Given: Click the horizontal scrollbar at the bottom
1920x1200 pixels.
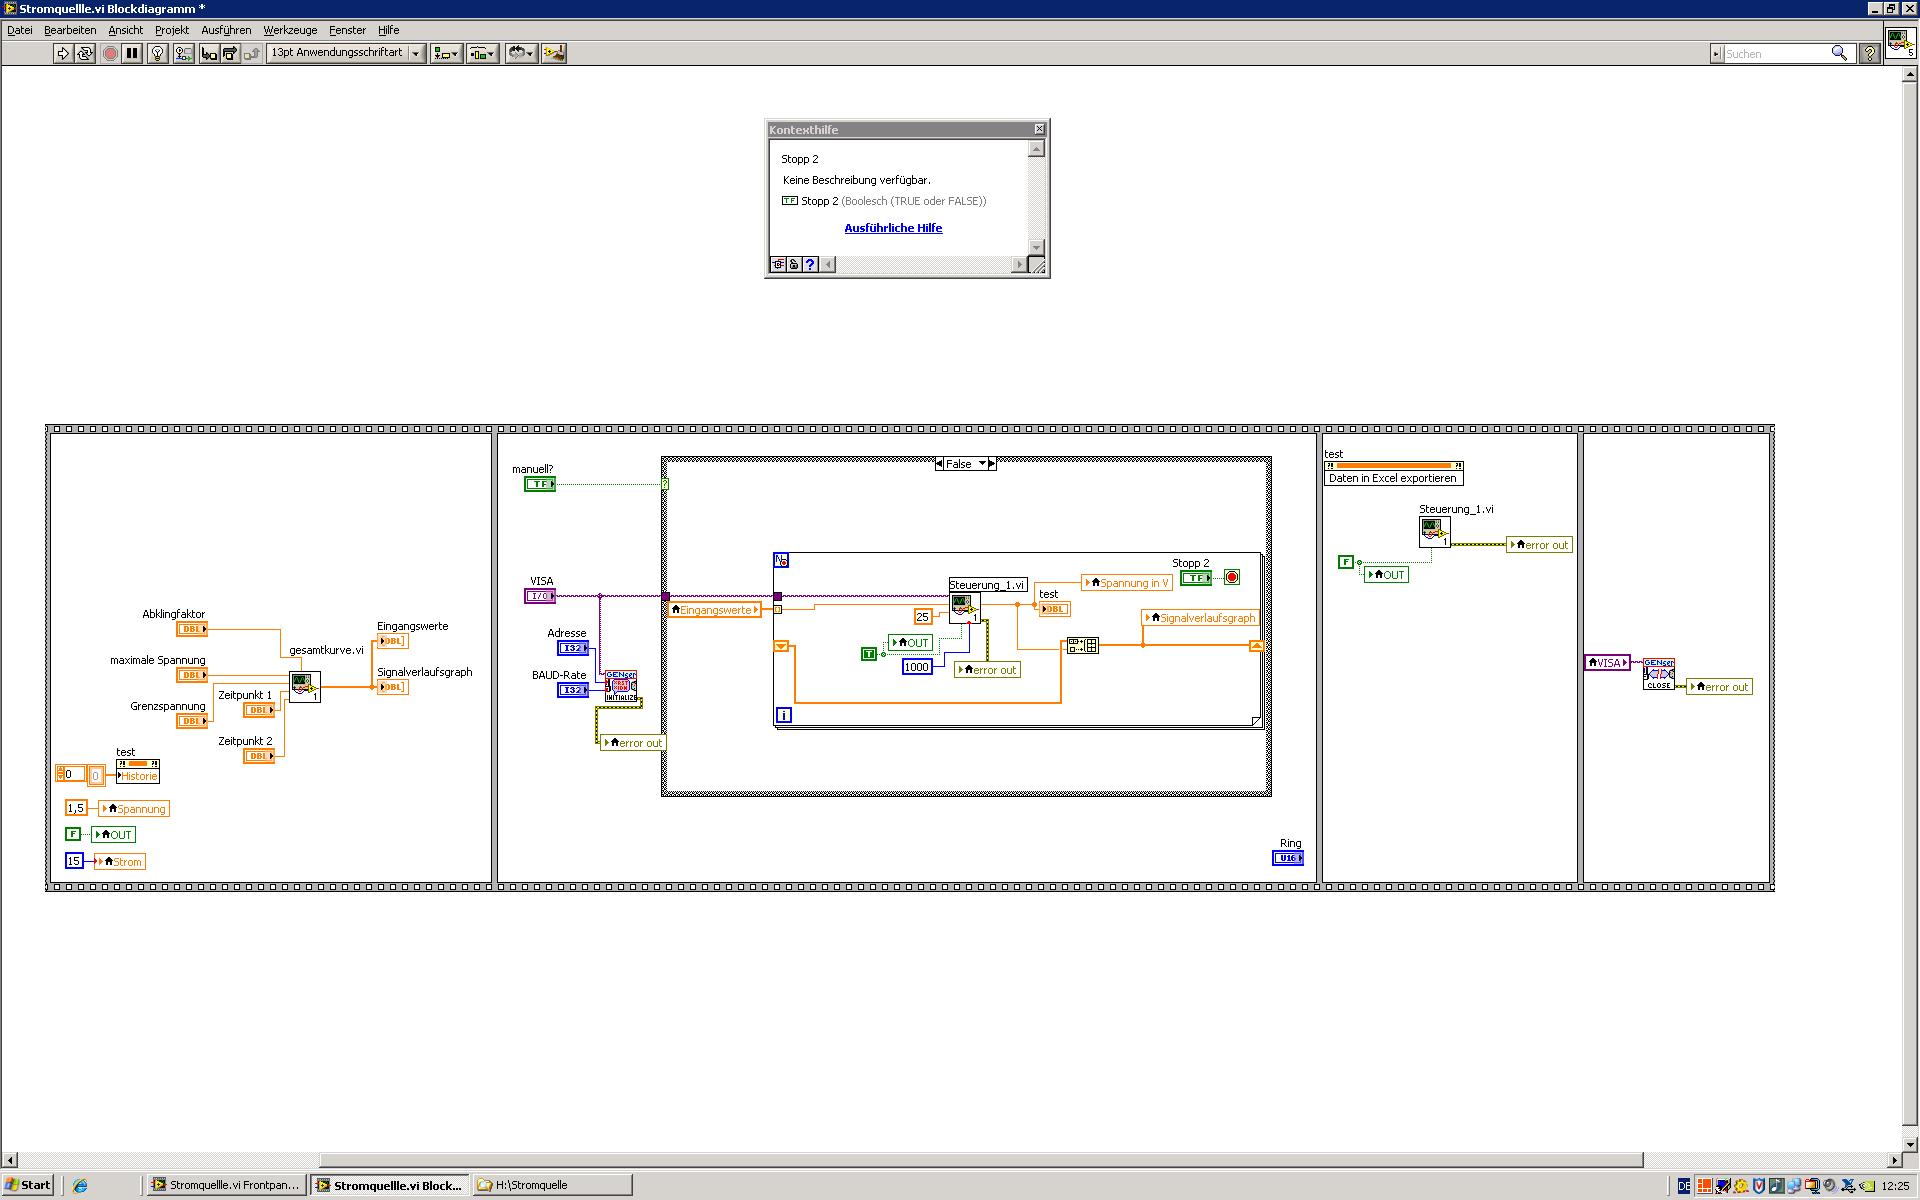Looking at the screenshot, I should (980, 1160).
